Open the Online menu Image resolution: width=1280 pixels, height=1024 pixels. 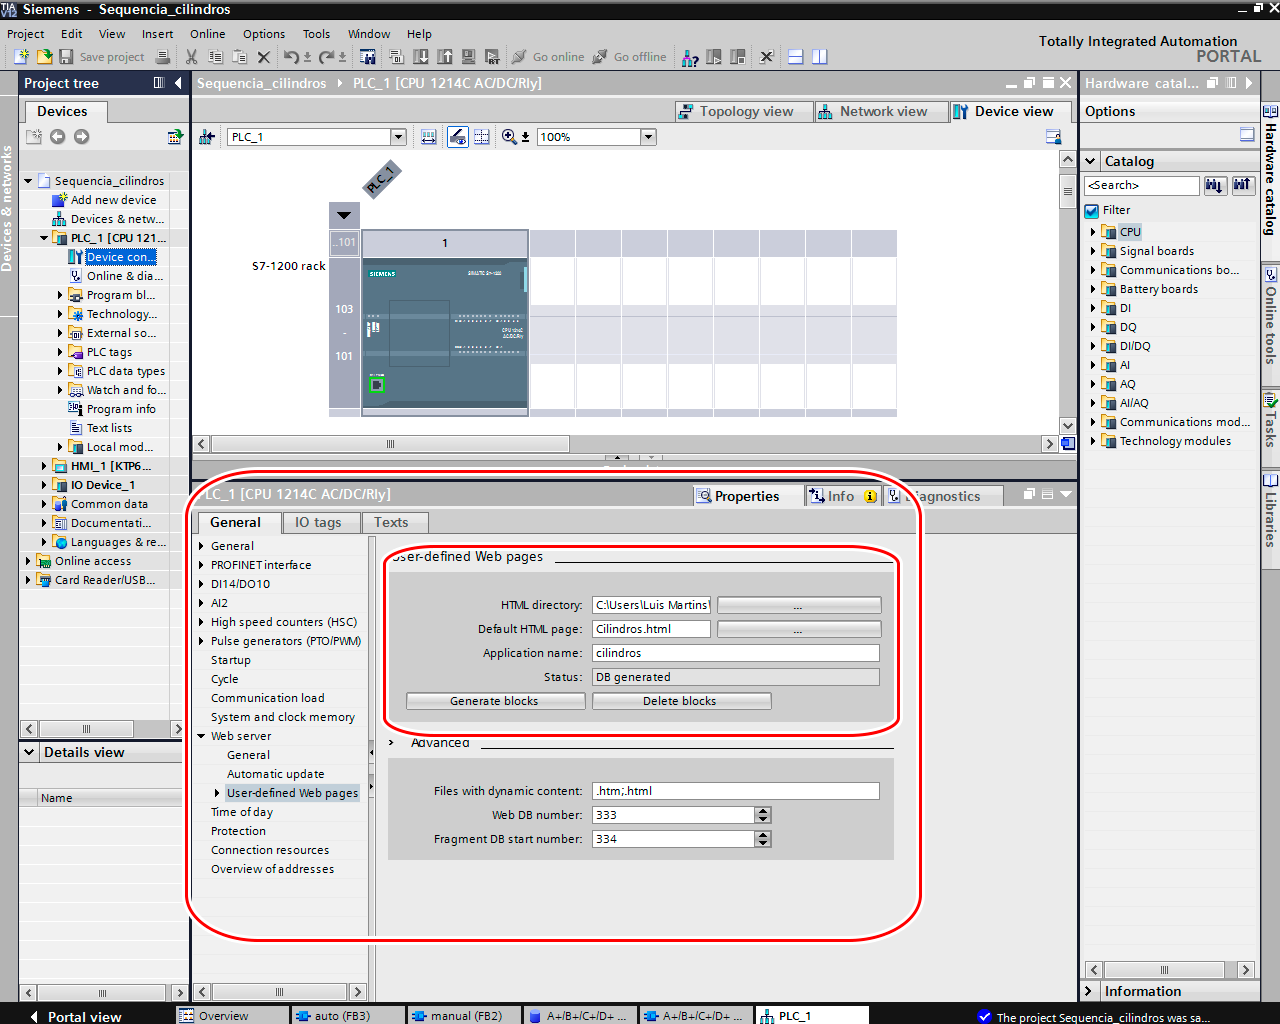click(208, 34)
